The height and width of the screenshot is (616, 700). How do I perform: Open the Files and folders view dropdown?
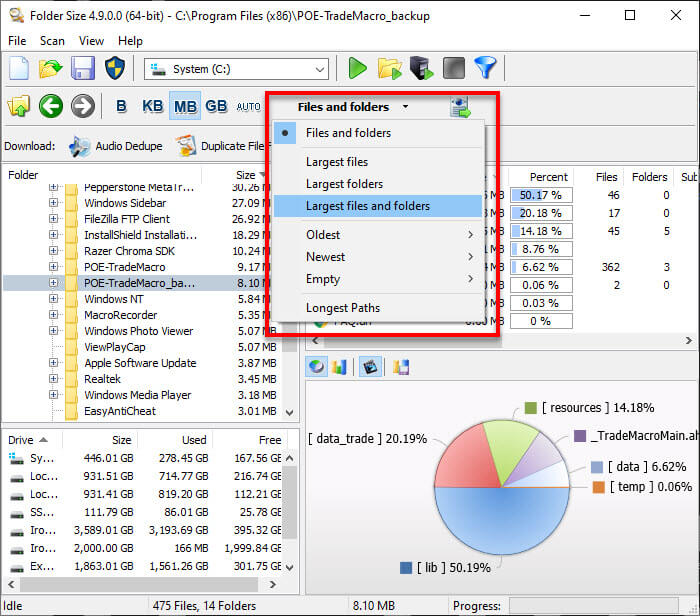(353, 107)
